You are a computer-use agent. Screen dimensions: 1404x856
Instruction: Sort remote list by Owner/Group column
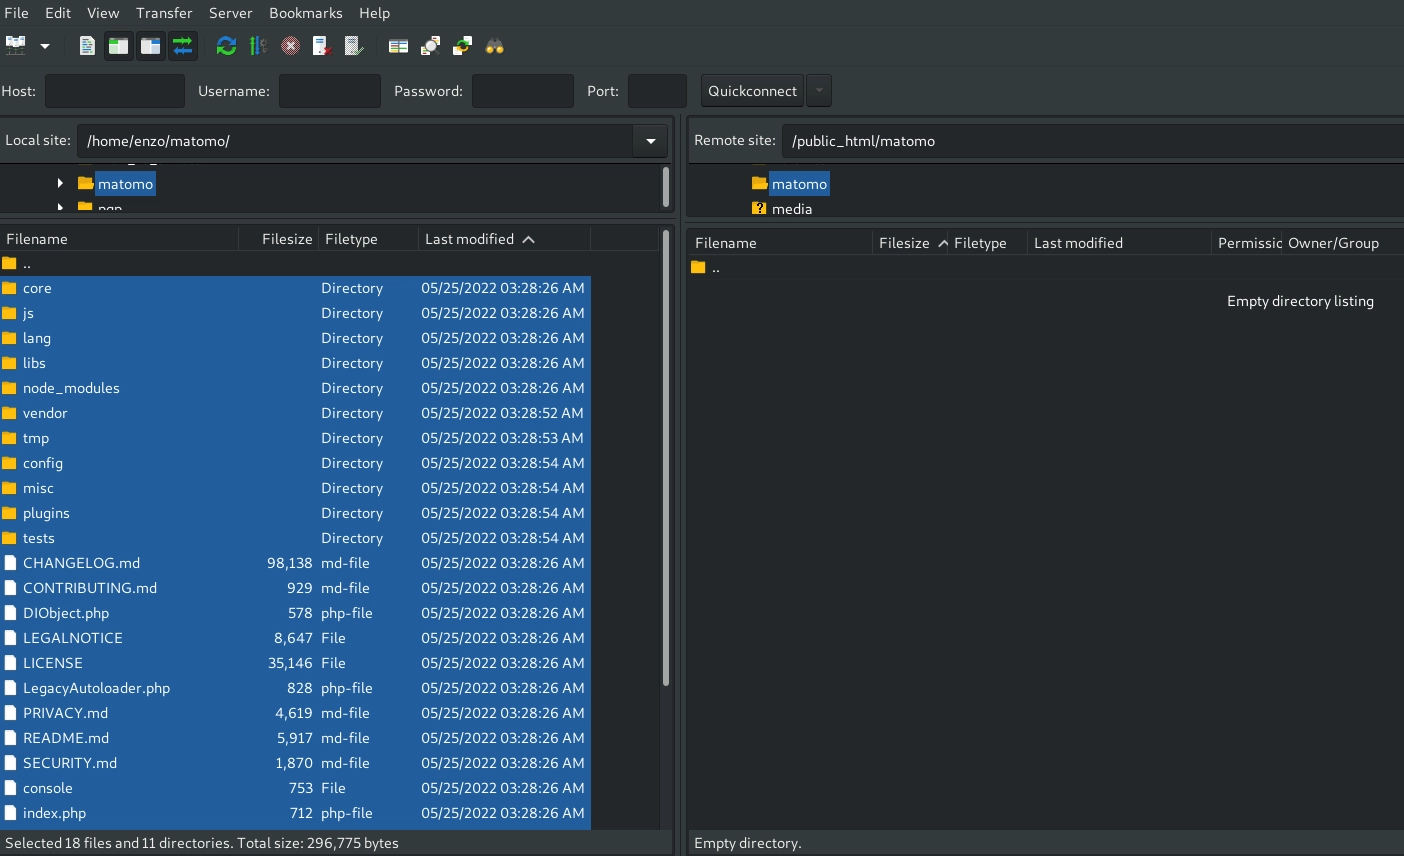[x=1342, y=243]
